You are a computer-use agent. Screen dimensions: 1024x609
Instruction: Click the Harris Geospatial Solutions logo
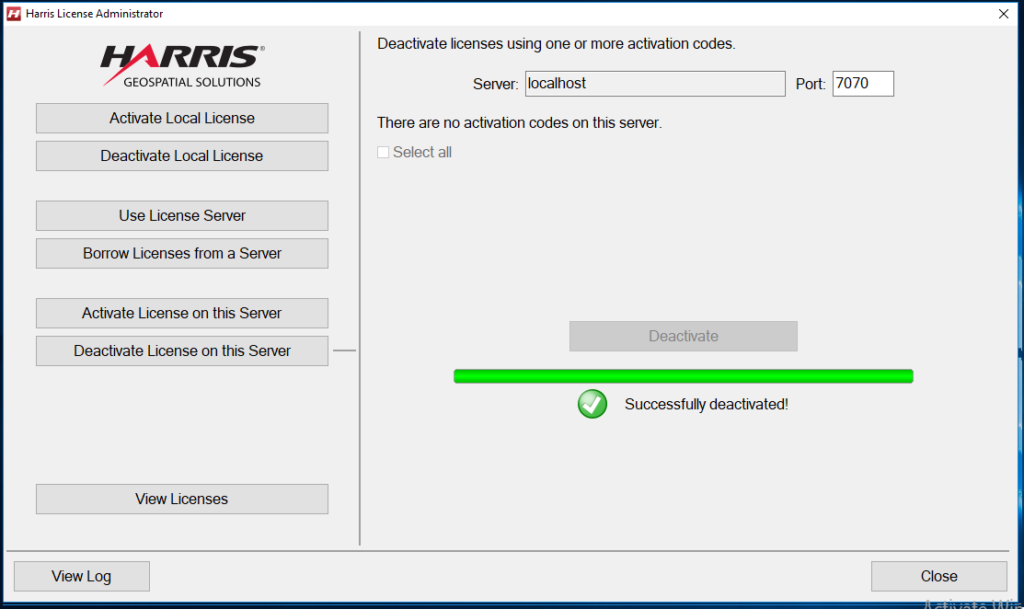(x=182, y=66)
